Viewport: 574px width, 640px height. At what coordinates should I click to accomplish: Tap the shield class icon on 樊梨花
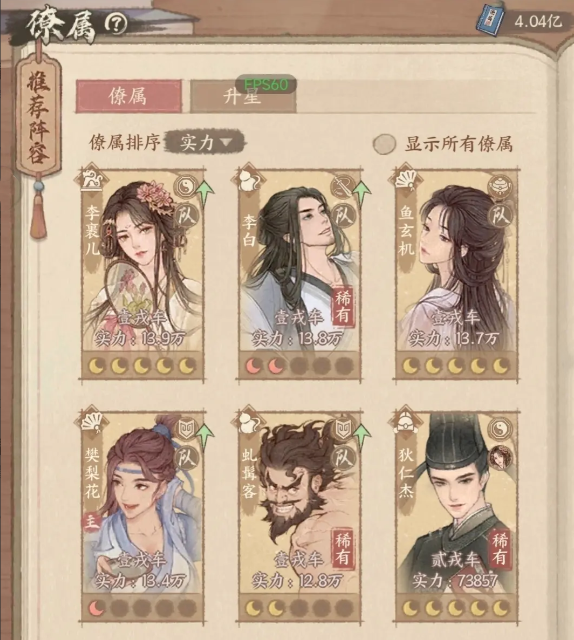point(186,429)
